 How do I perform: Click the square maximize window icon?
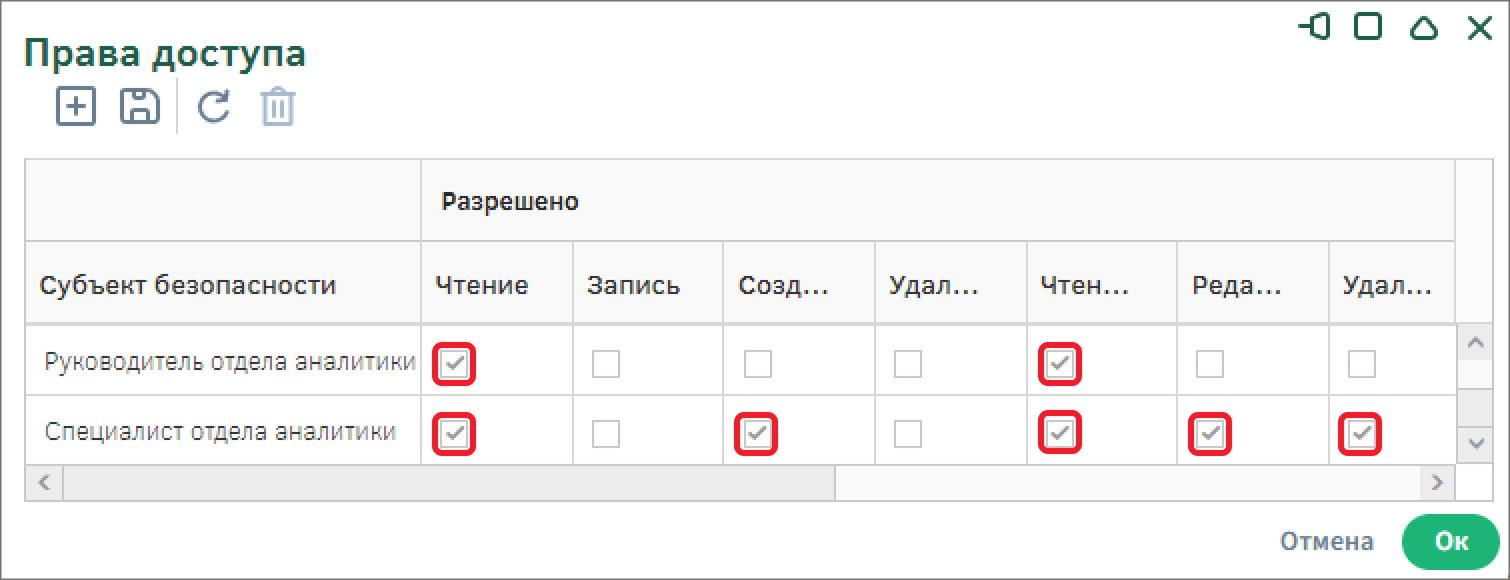pyautogui.click(x=1368, y=27)
